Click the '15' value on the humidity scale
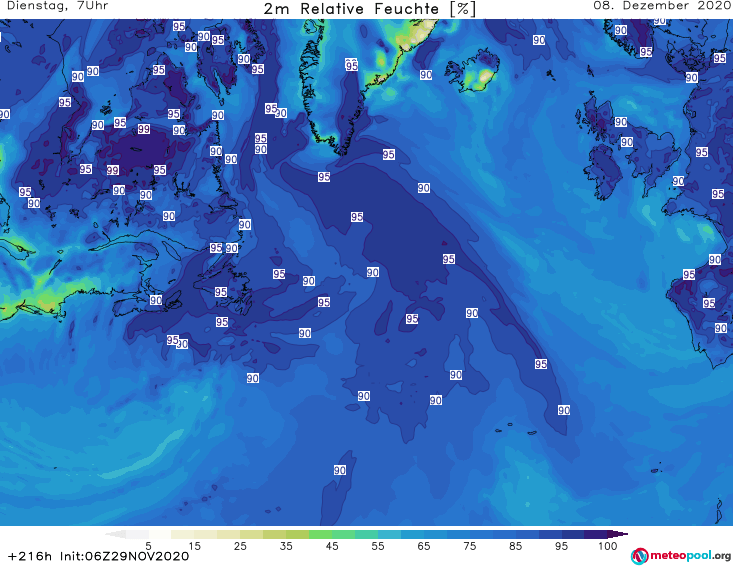The height and width of the screenshot is (566, 733). (x=194, y=546)
